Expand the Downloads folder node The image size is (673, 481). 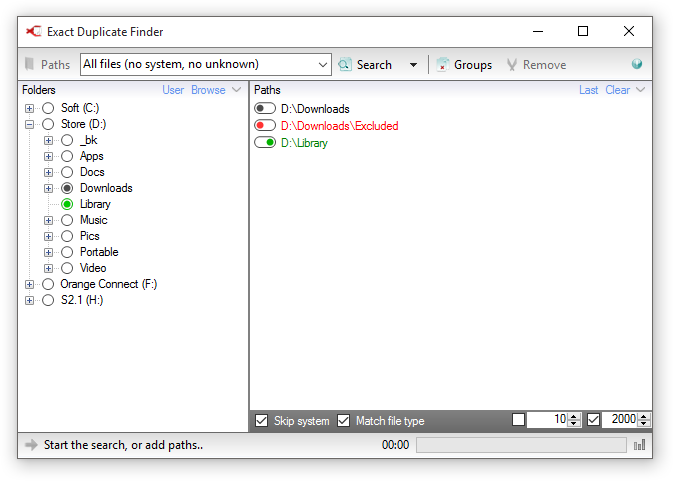[x=48, y=188]
